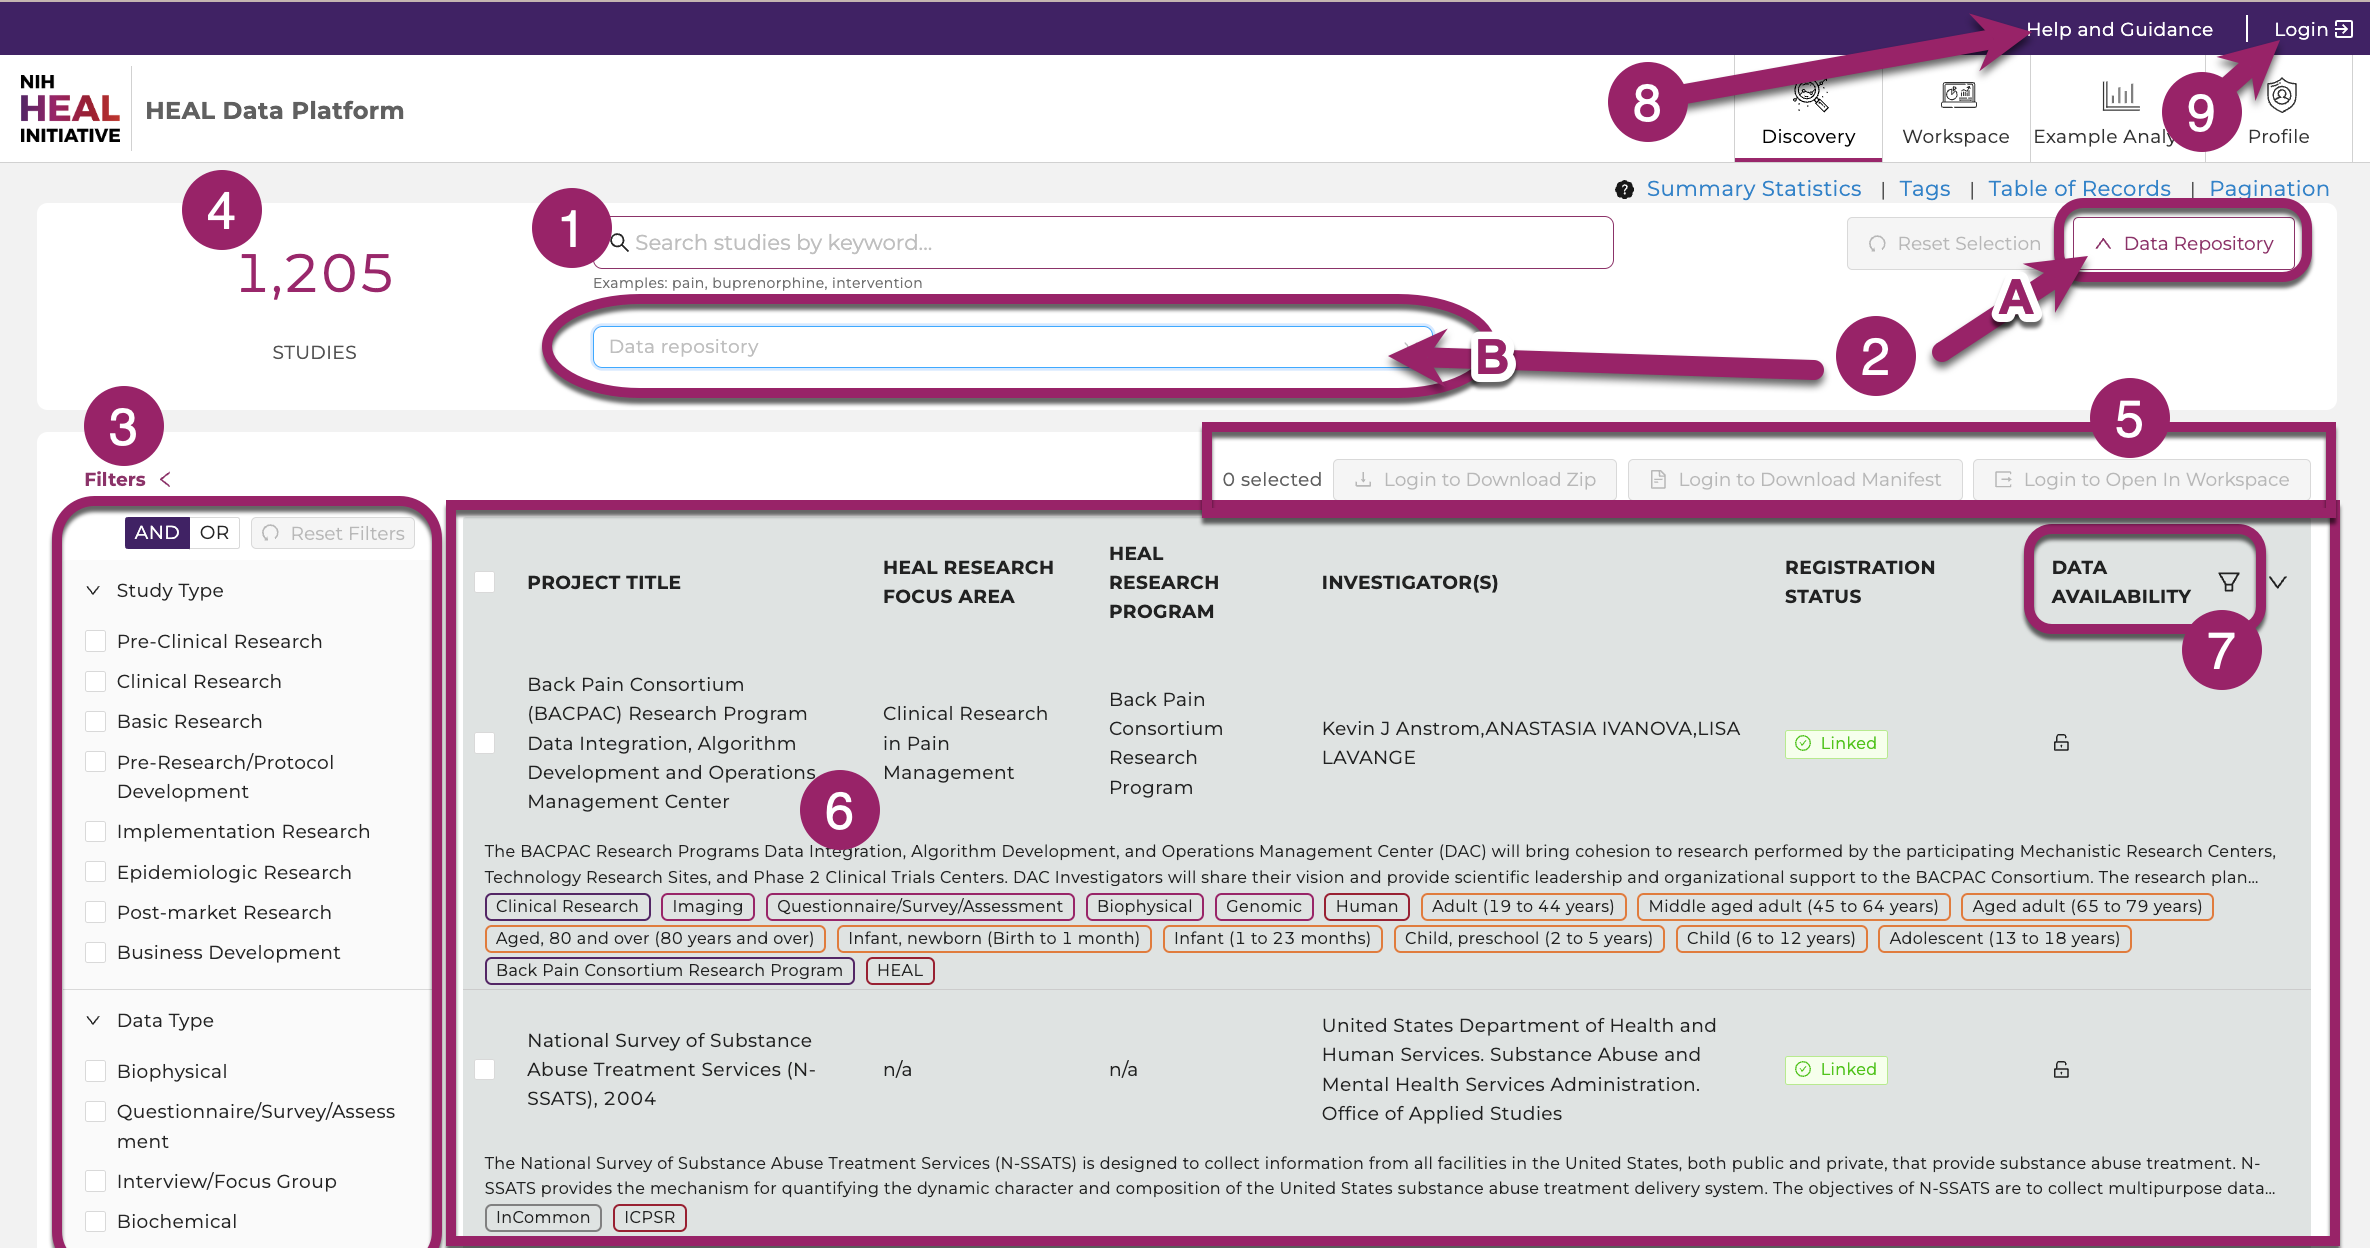The image size is (2370, 1248).
Task: Click Linked status badge for BACPAC study
Action: 1836,743
